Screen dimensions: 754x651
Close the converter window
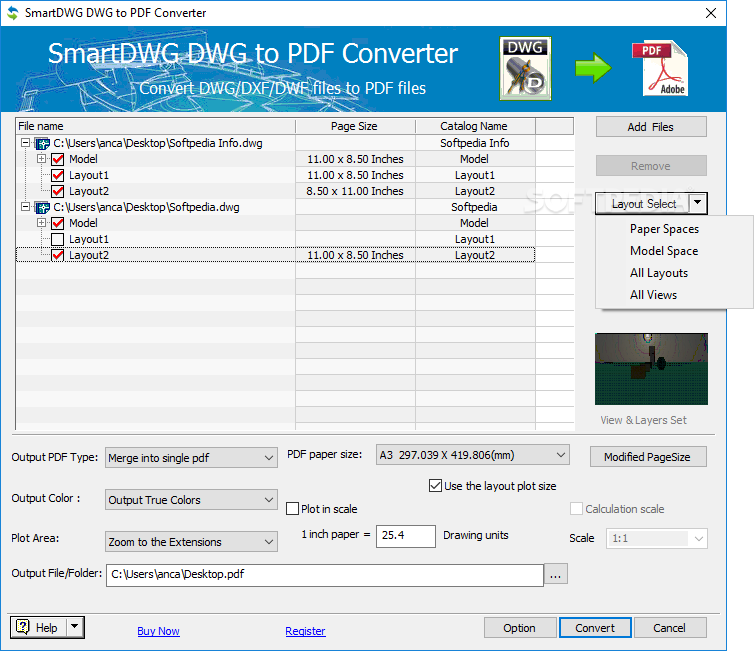711,13
